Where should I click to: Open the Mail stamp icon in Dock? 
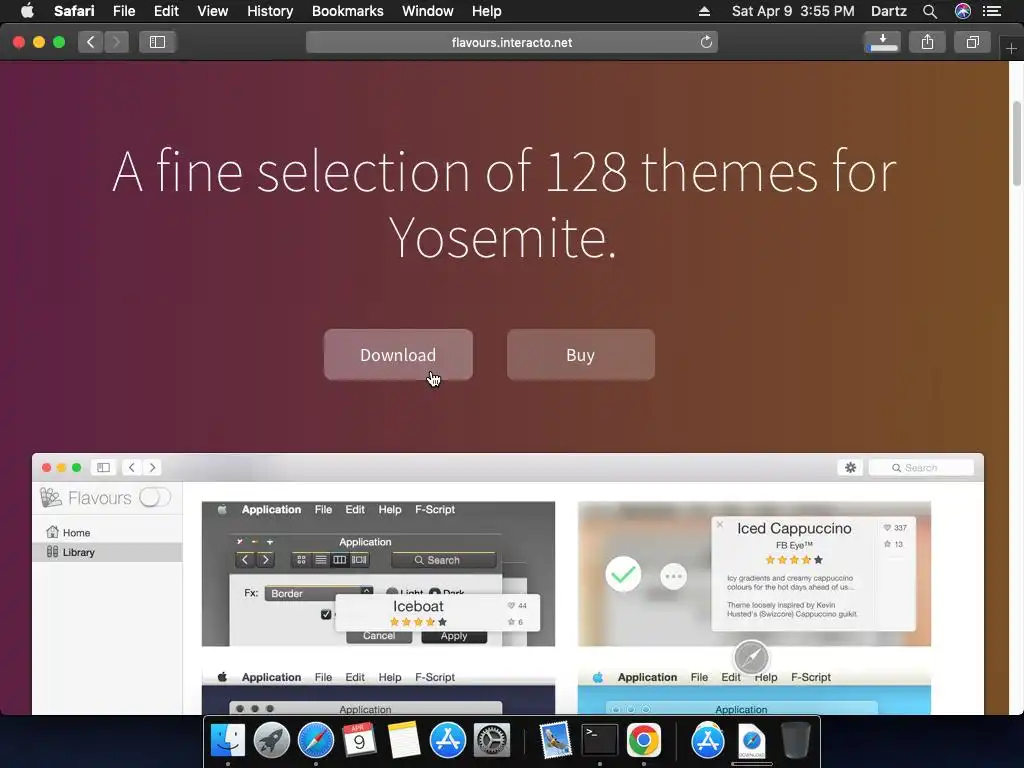coord(556,741)
